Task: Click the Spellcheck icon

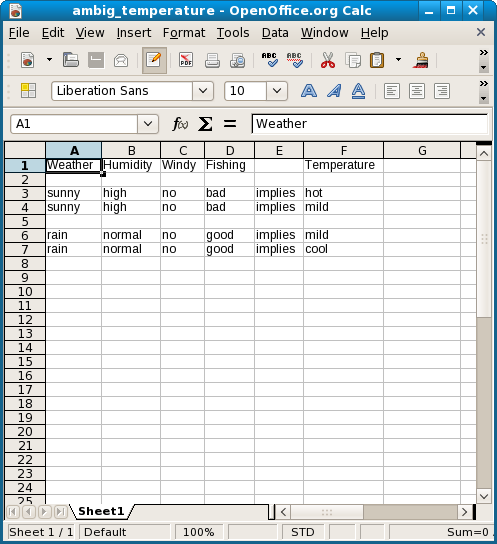Action: click(x=269, y=61)
